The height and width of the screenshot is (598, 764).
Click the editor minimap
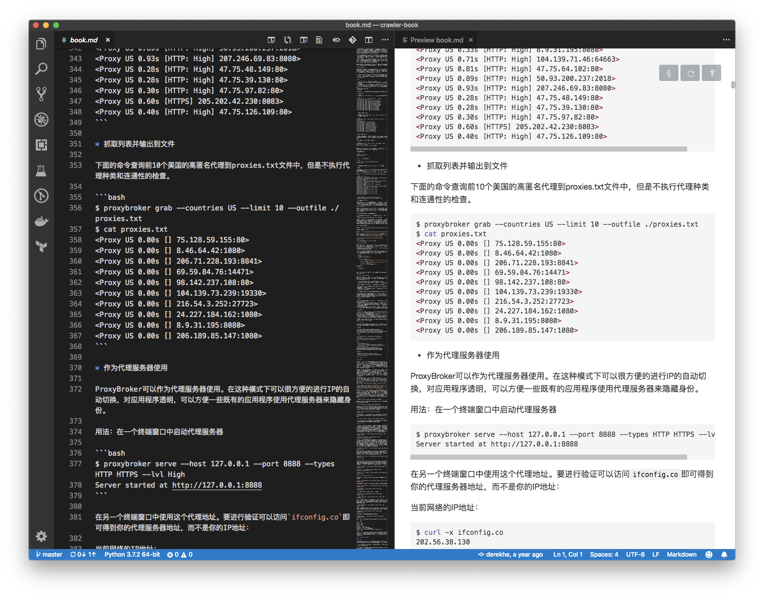372,297
